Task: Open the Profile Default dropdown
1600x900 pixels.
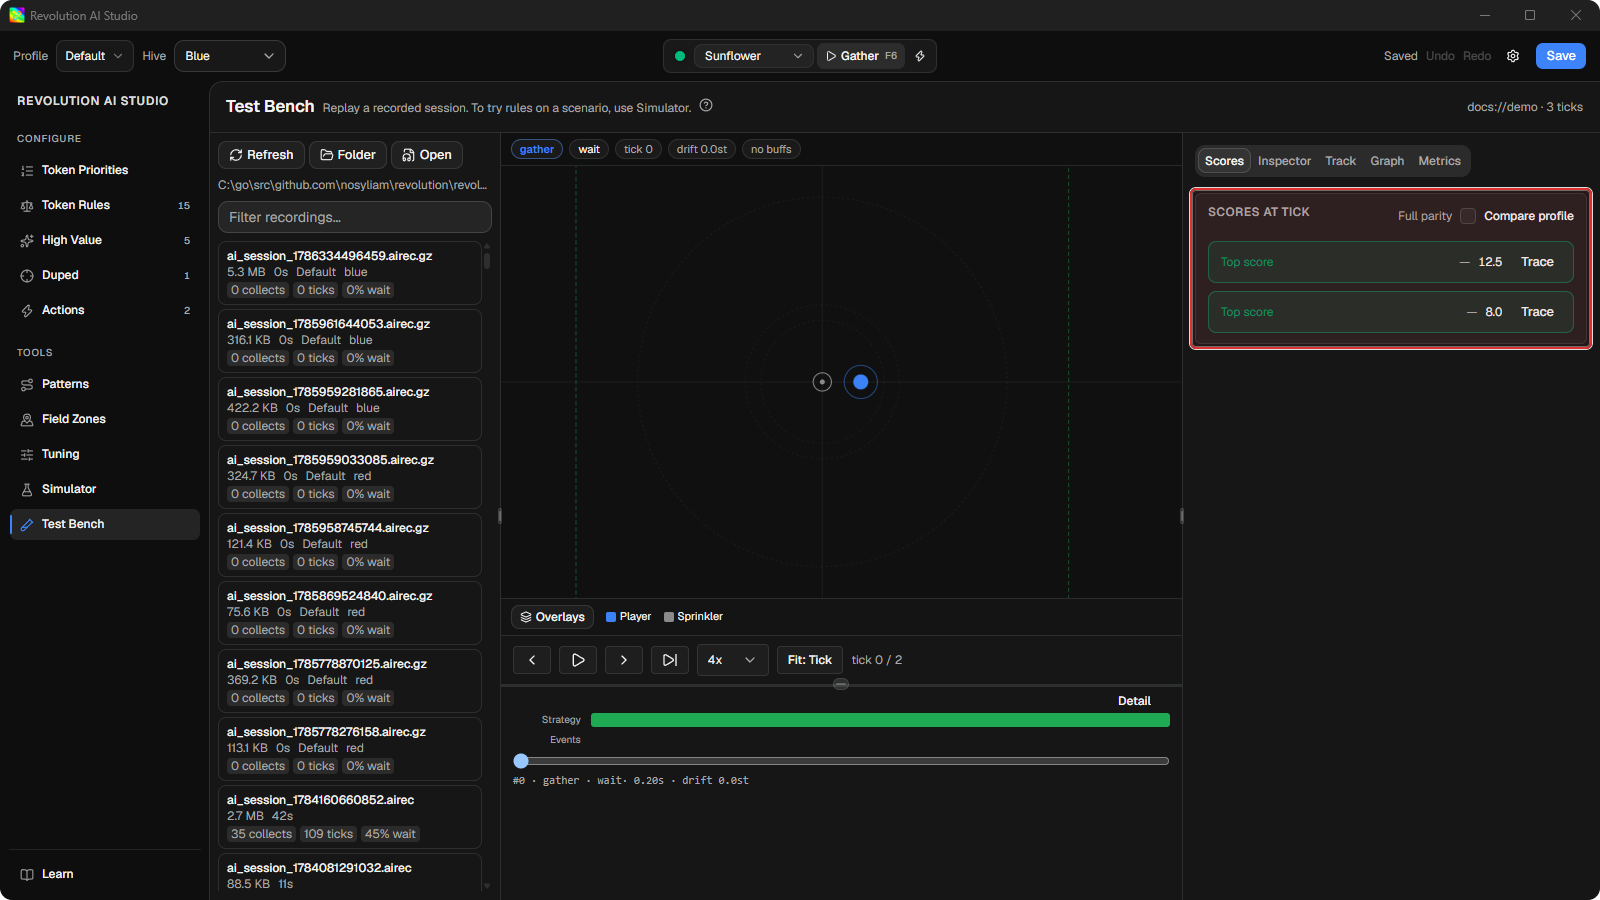Action: [x=94, y=56]
